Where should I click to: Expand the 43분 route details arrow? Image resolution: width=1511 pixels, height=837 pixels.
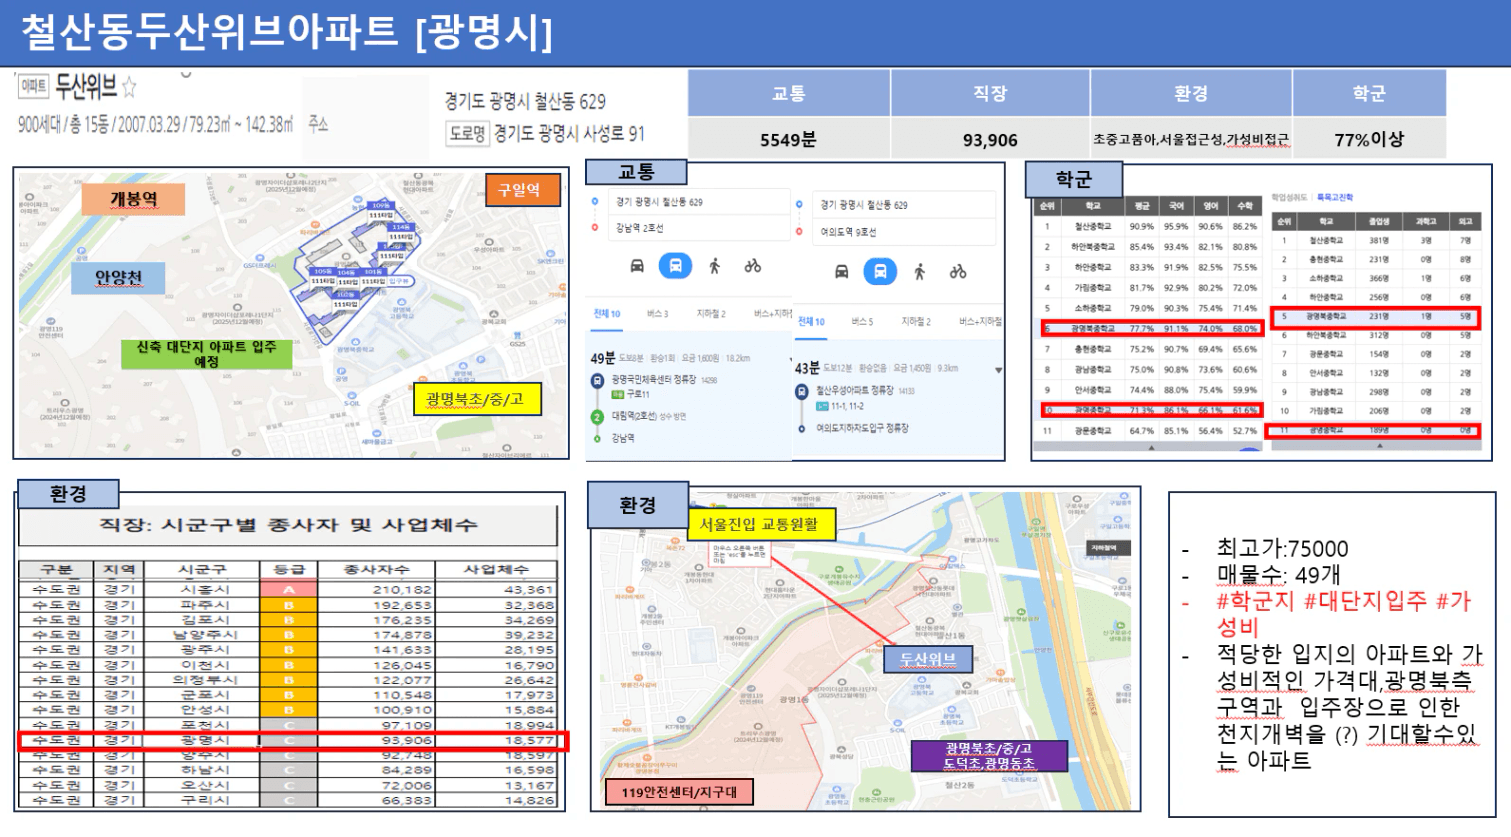pos(998,370)
